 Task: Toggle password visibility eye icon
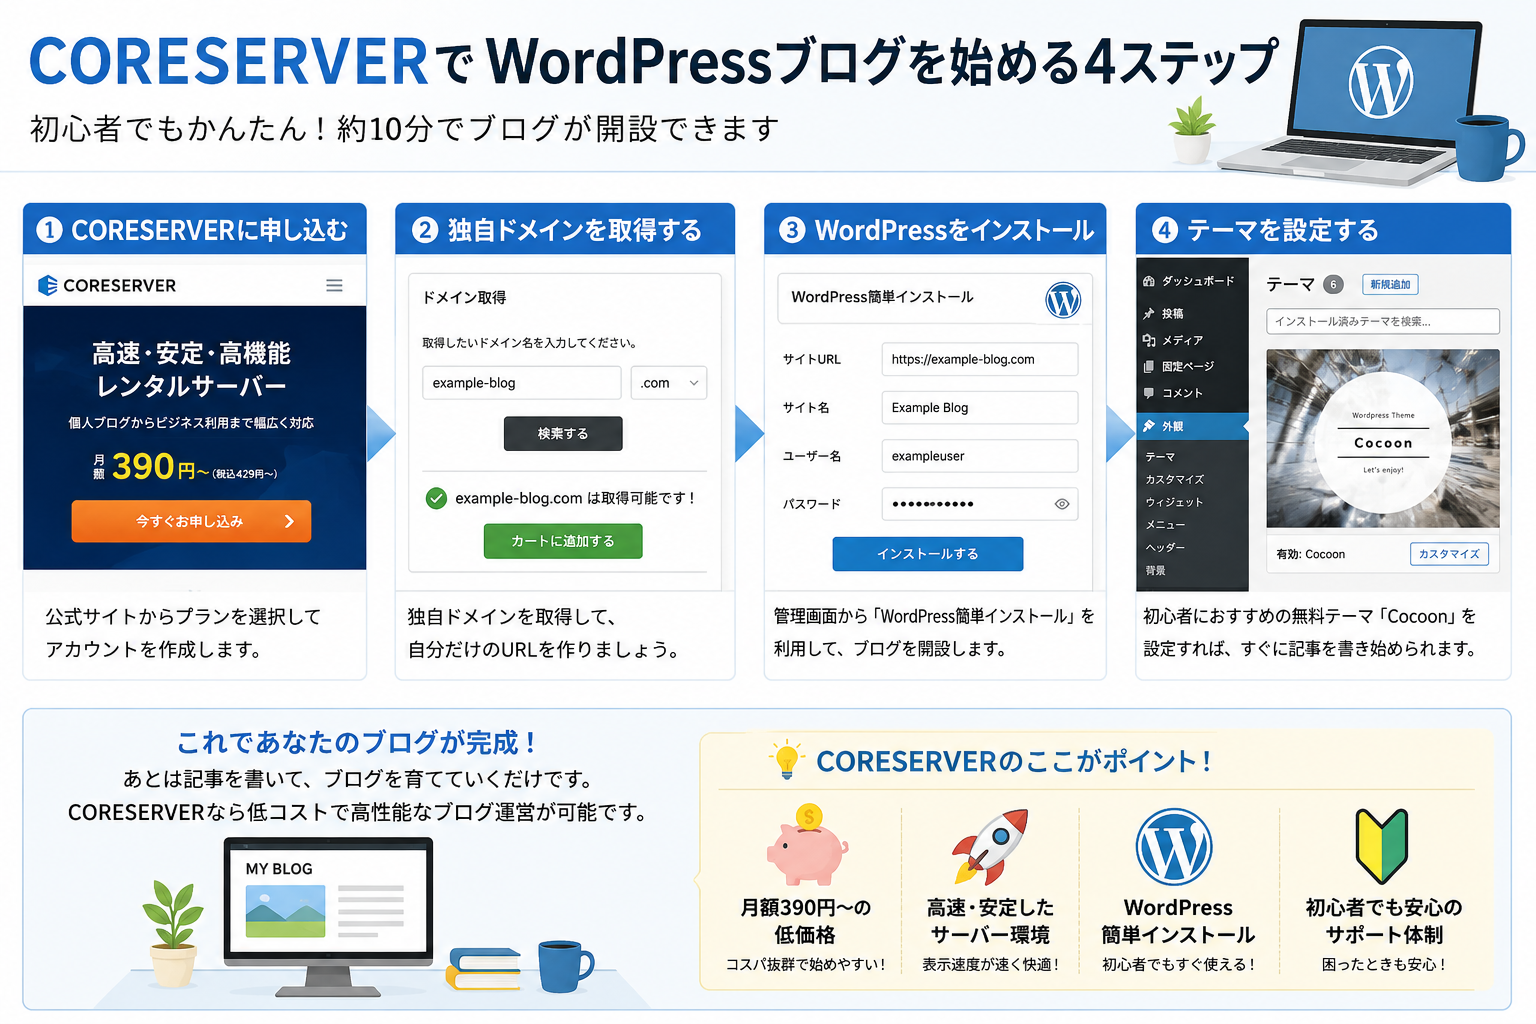(1062, 504)
